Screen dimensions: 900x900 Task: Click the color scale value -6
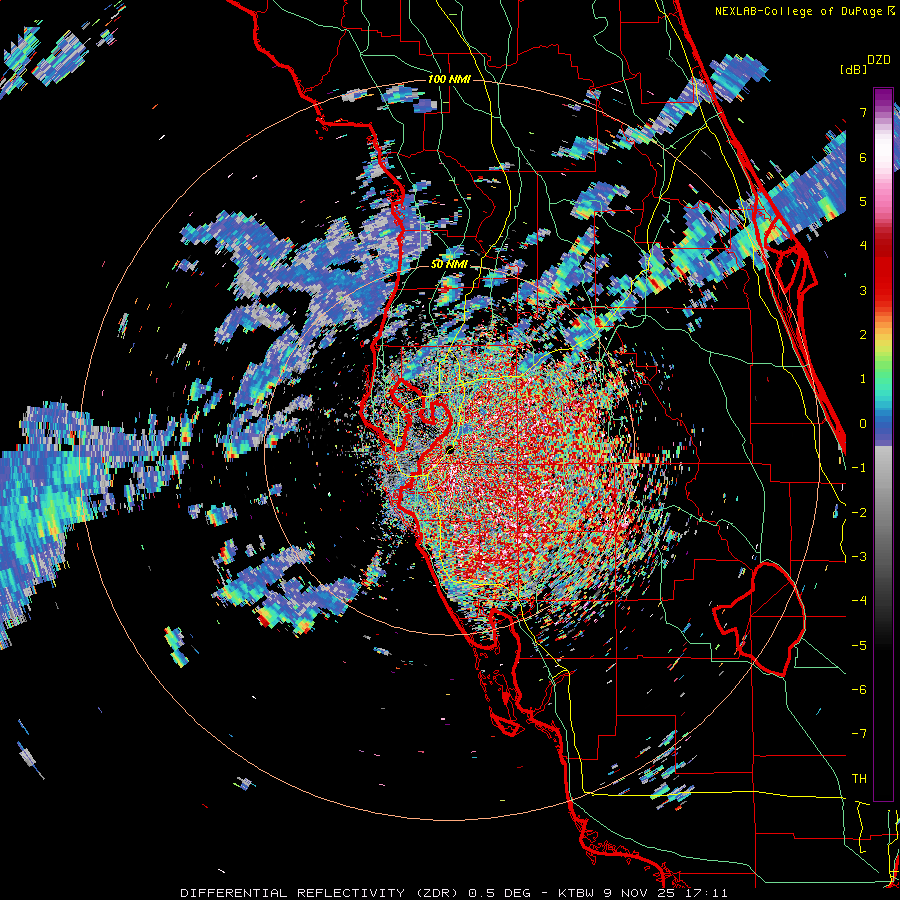tap(859, 690)
